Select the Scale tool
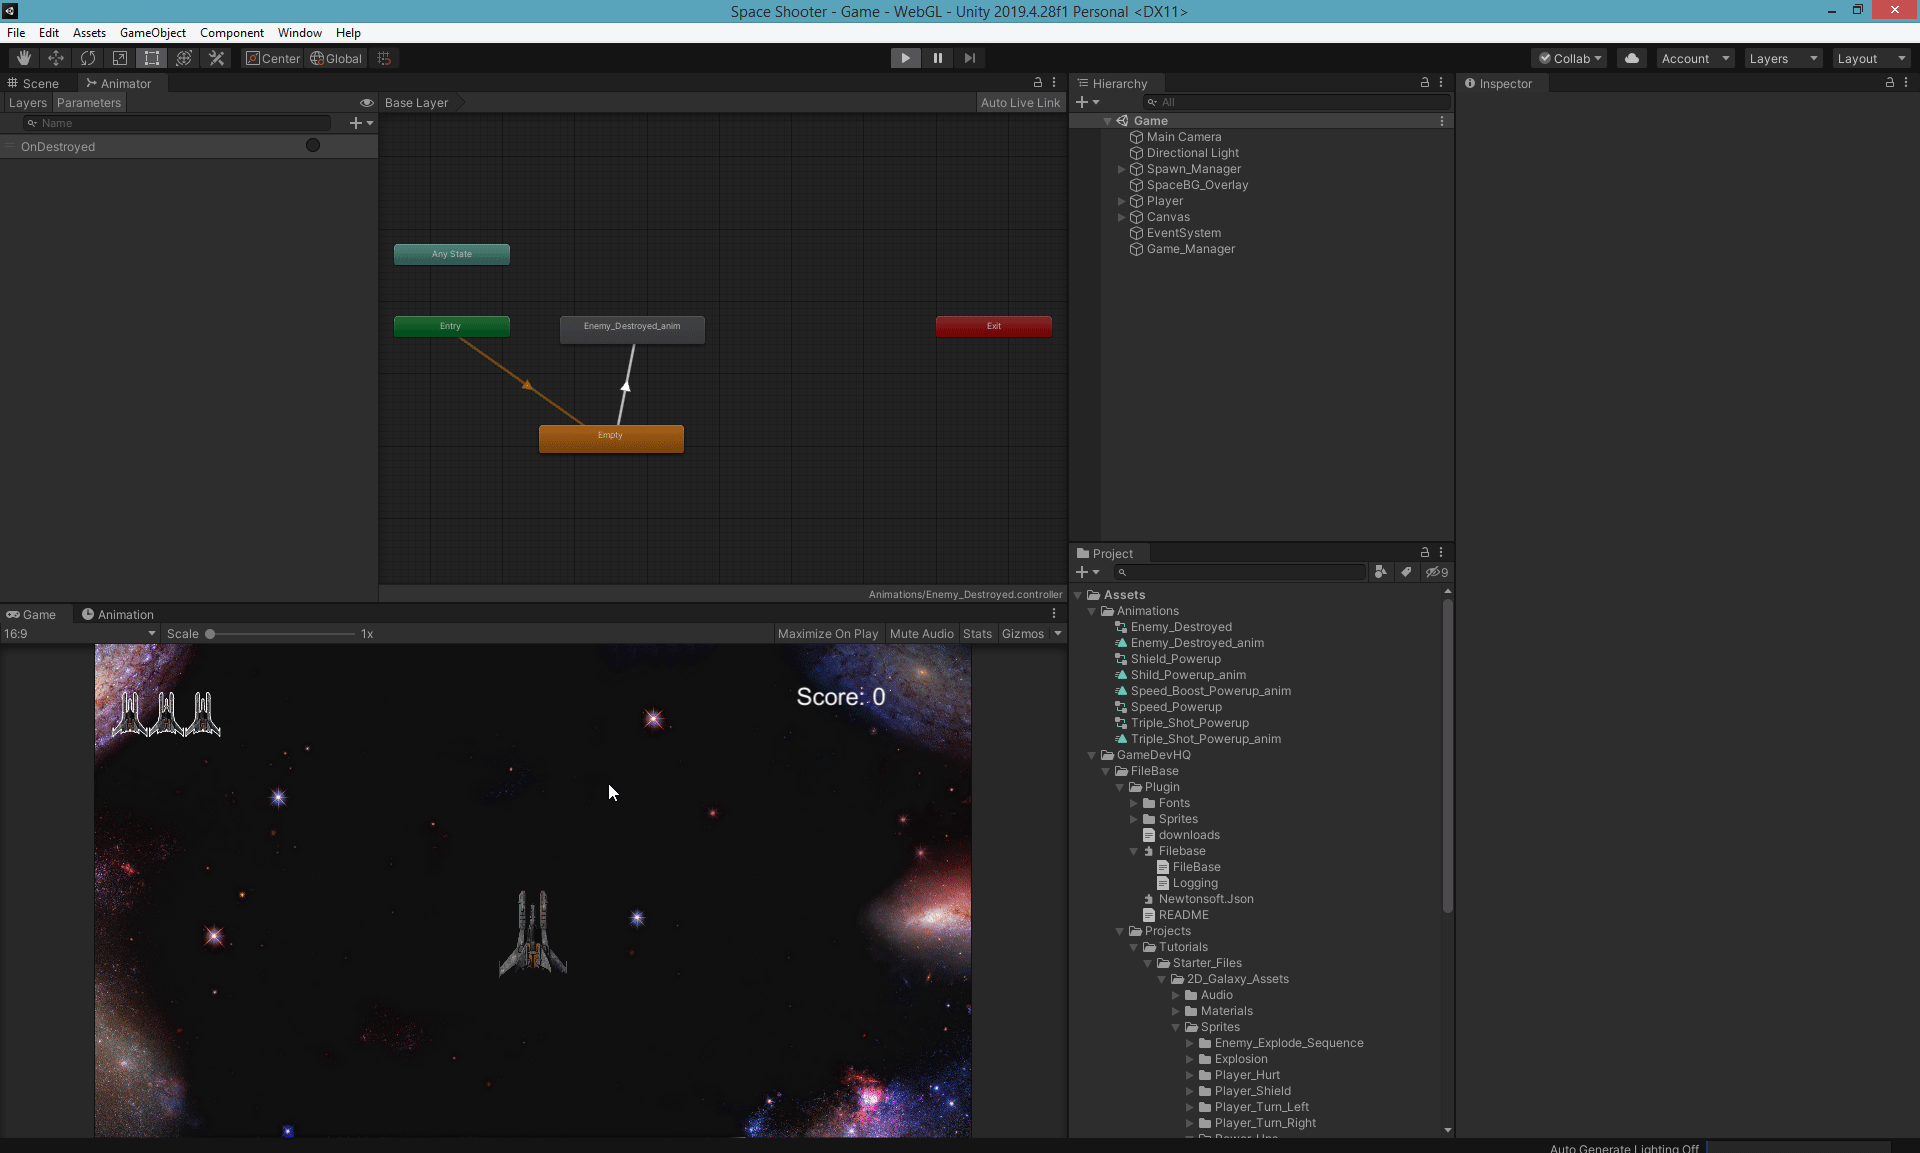 pos(120,58)
